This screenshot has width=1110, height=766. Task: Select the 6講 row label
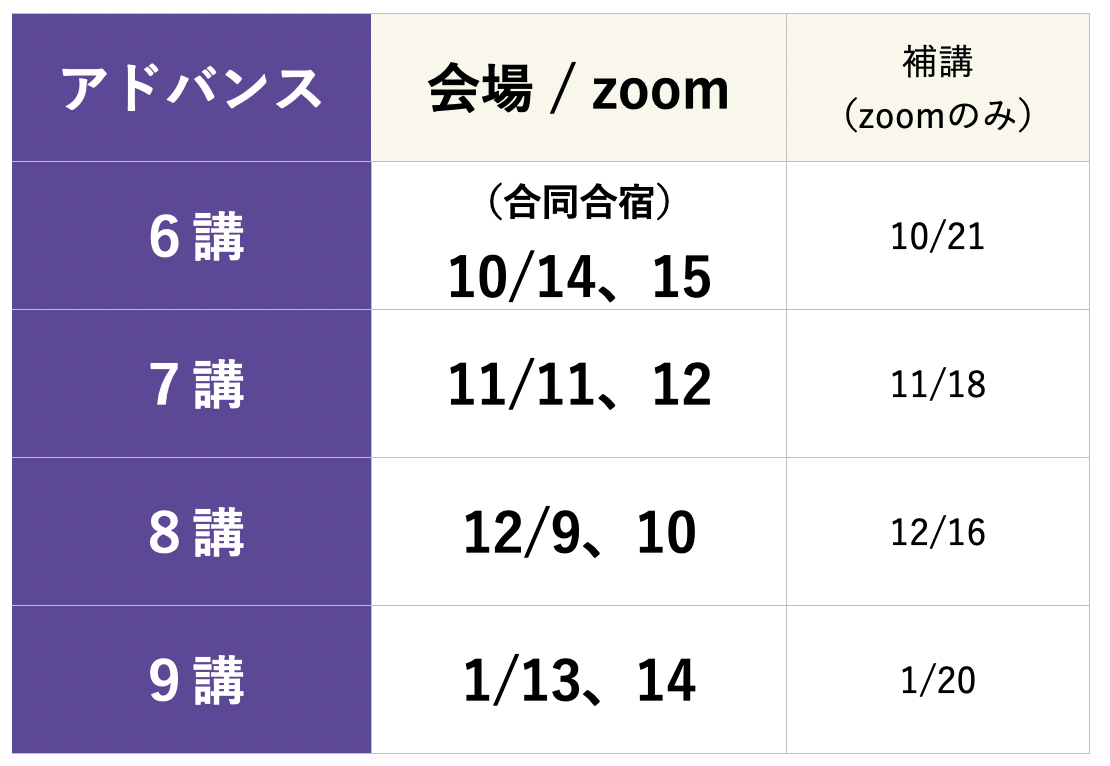click(196, 238)
